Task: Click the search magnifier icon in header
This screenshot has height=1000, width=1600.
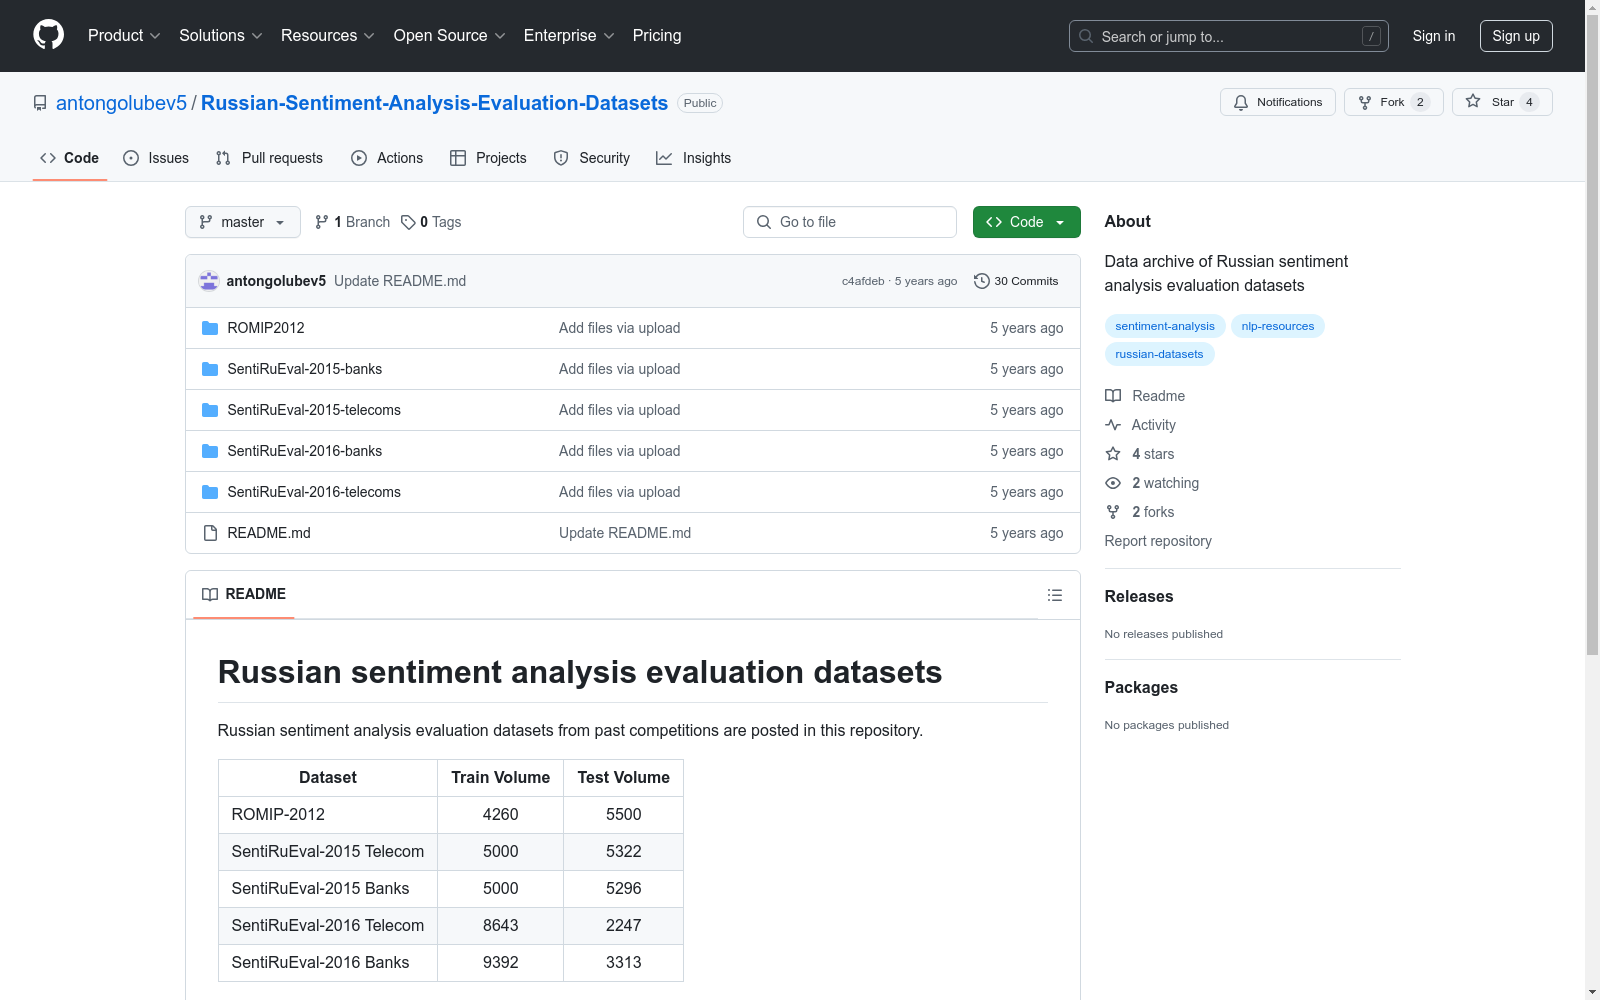Action: [x=1086, y=36]
